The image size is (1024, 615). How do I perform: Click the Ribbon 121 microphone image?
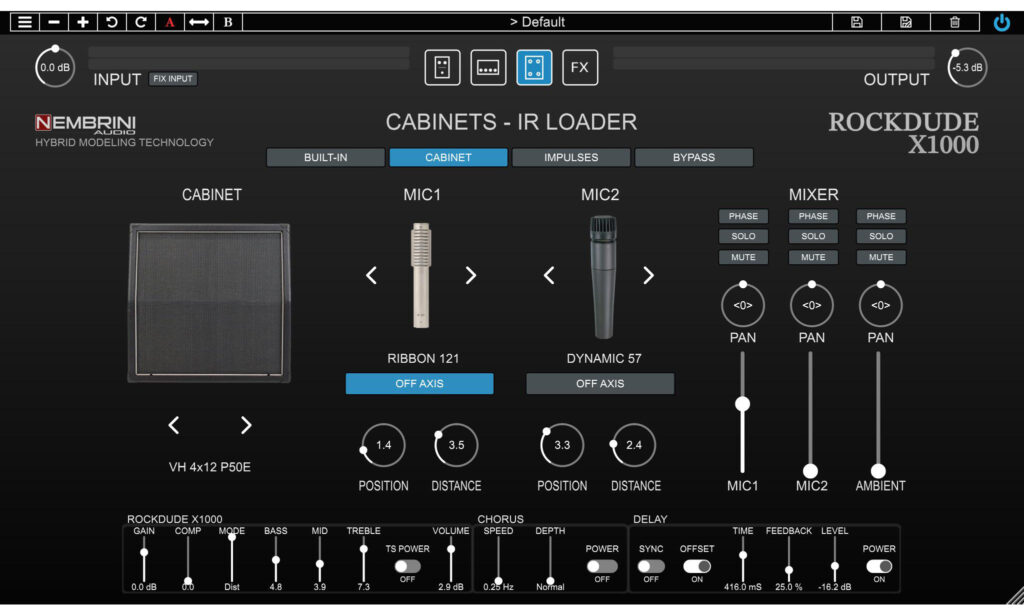[421, 275]
